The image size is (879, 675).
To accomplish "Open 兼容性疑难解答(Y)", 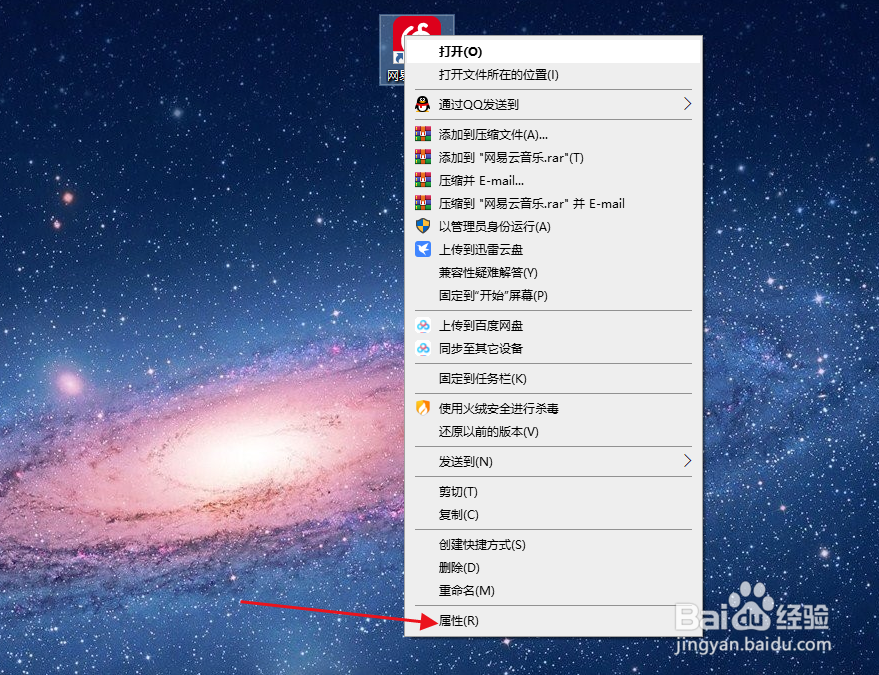I will coord(553,272).
